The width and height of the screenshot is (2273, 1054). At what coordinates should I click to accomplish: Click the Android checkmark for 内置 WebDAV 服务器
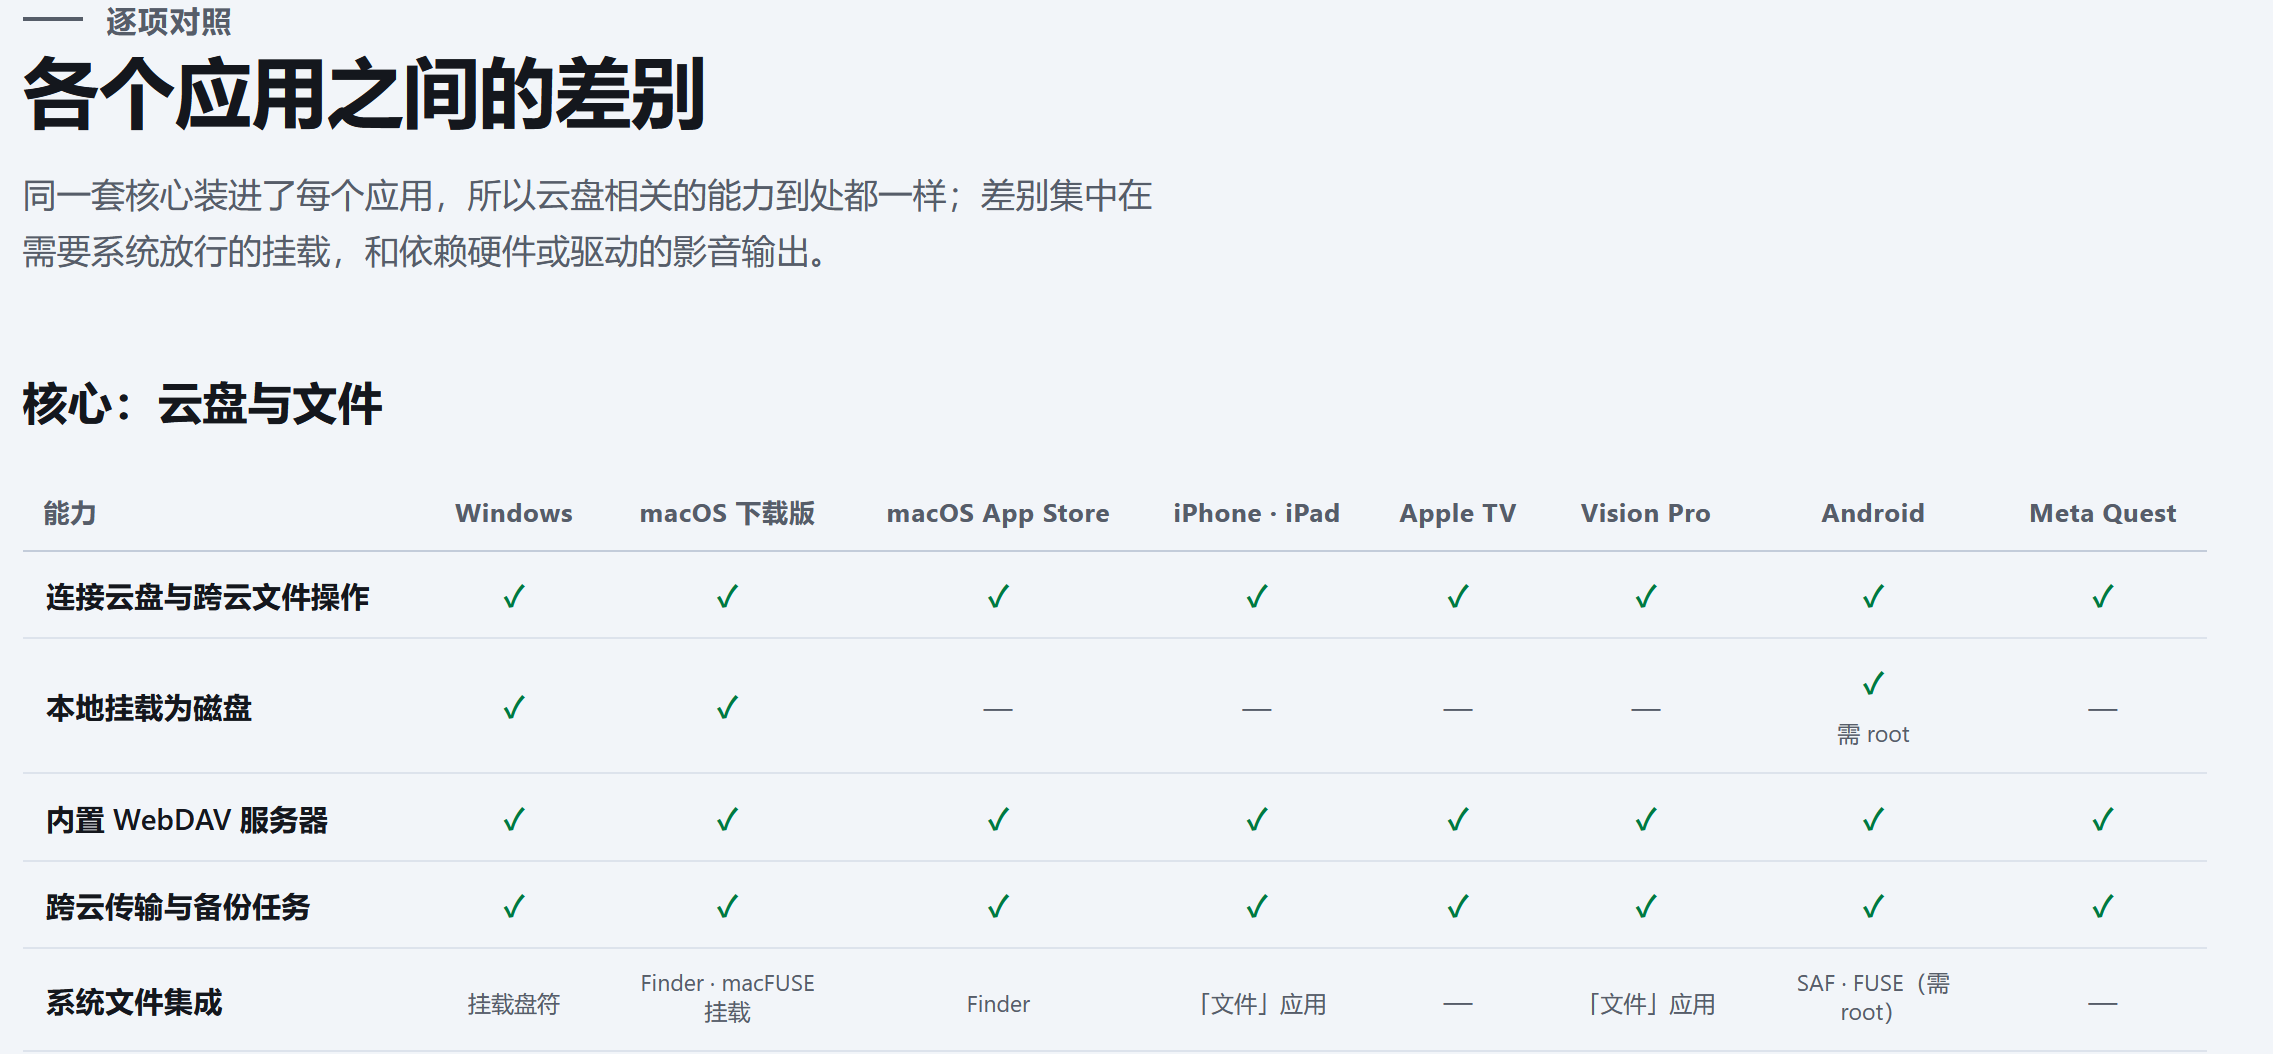1873,820
